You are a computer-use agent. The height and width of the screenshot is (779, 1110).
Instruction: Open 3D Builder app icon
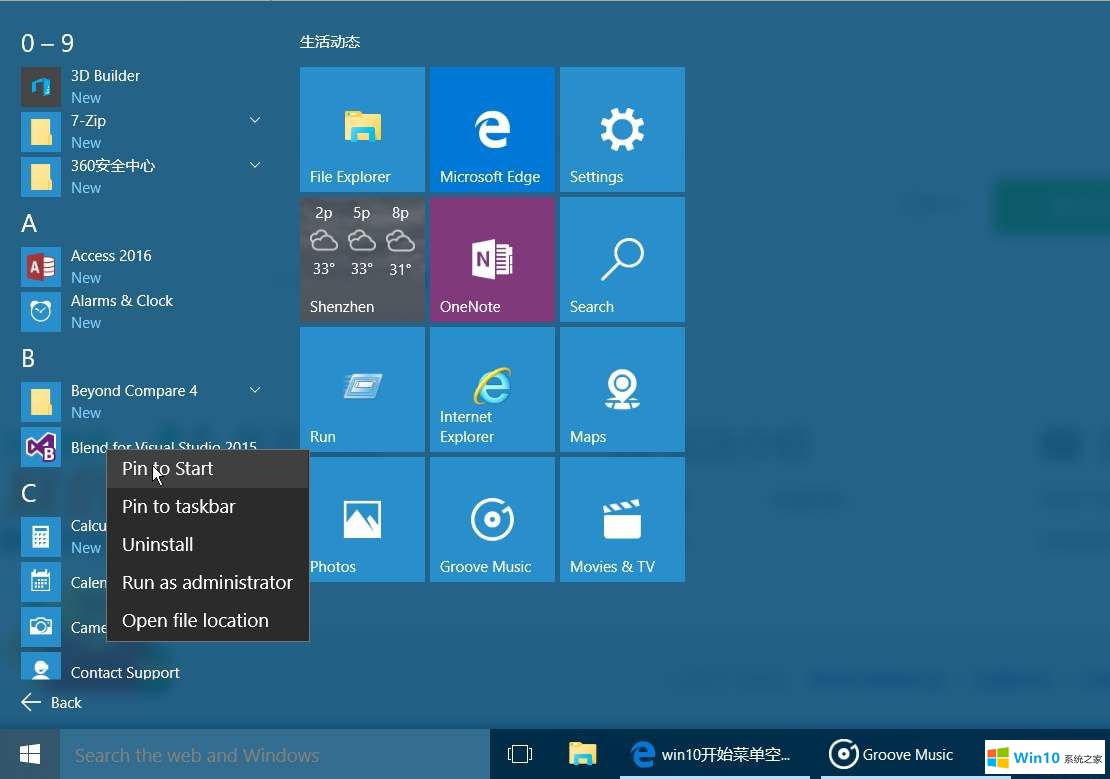tap(40, 86)
